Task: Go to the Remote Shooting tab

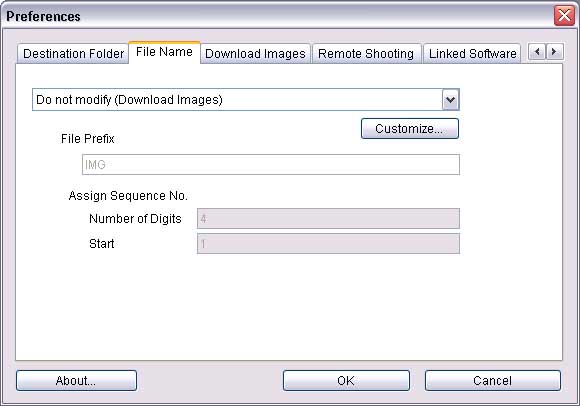Action: 366,54
